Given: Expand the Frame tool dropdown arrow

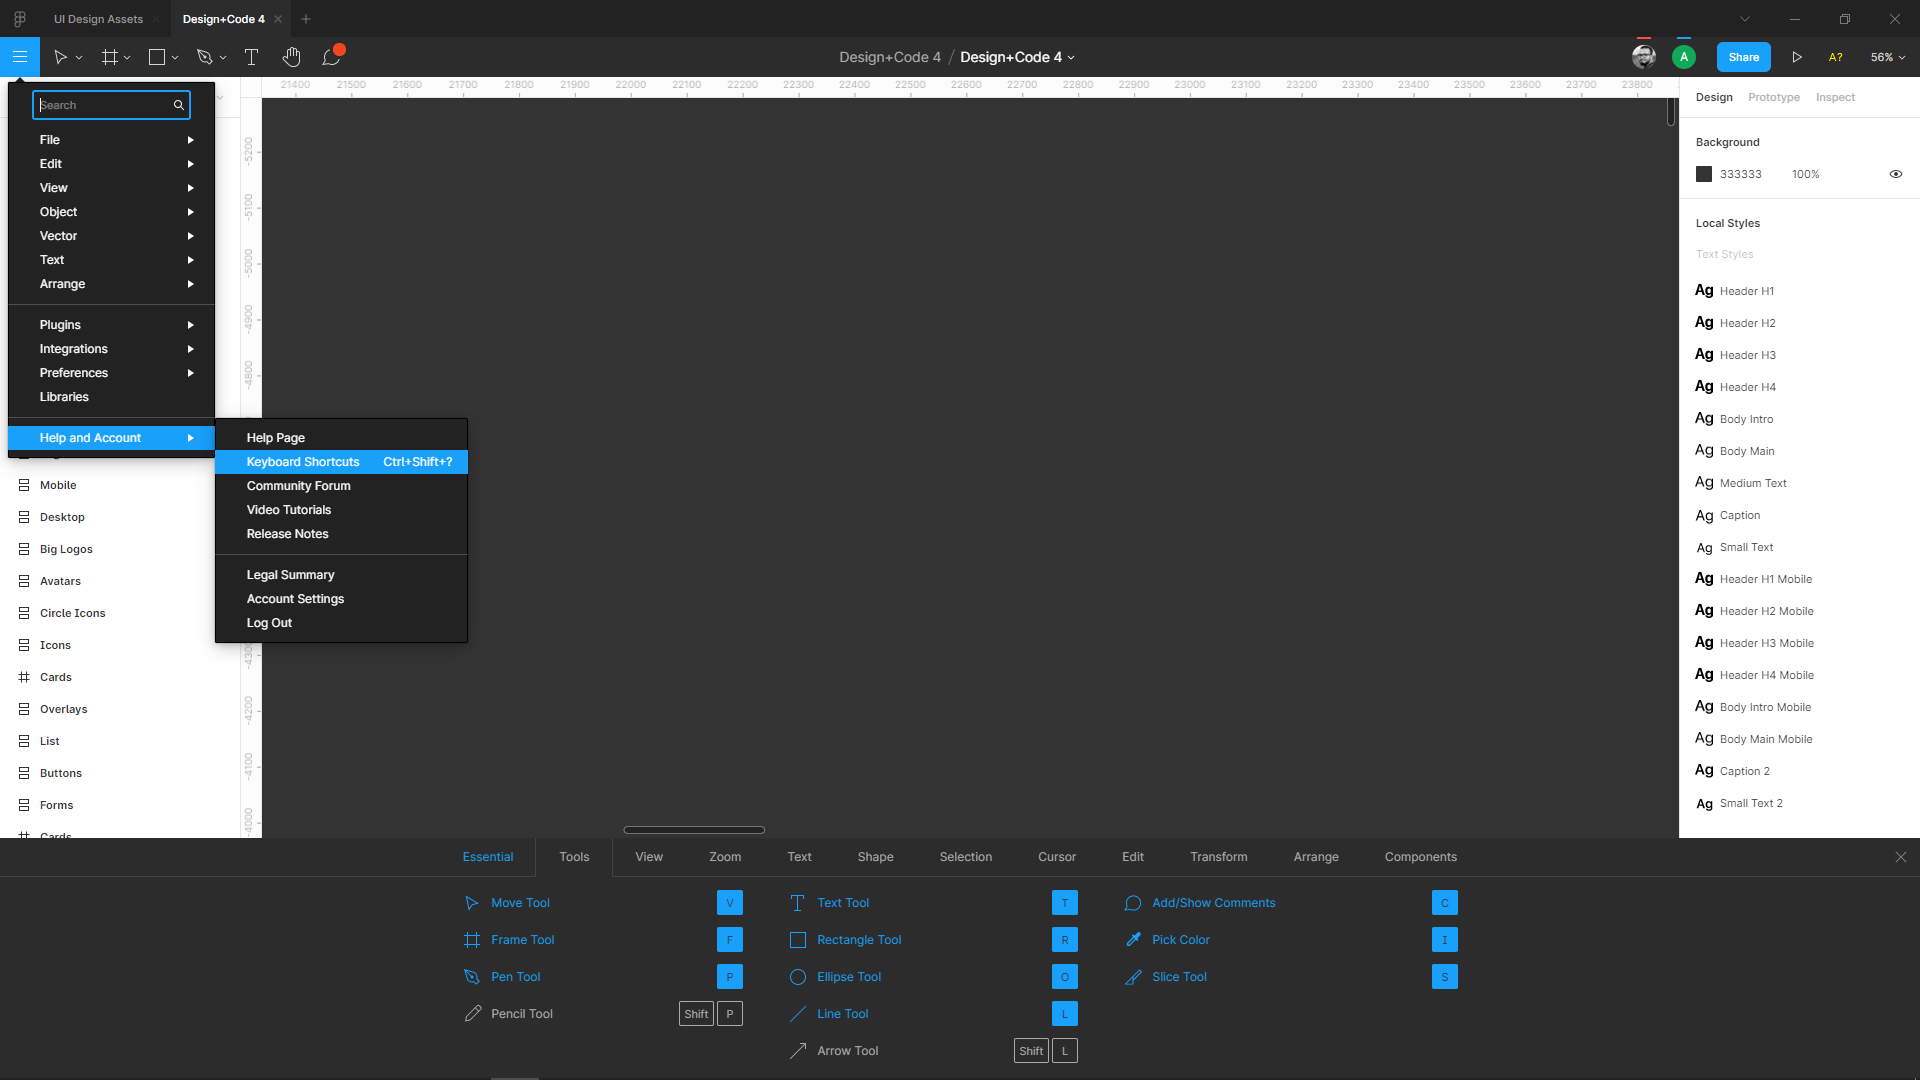Looking at the screenshot, I should point(128,58).
